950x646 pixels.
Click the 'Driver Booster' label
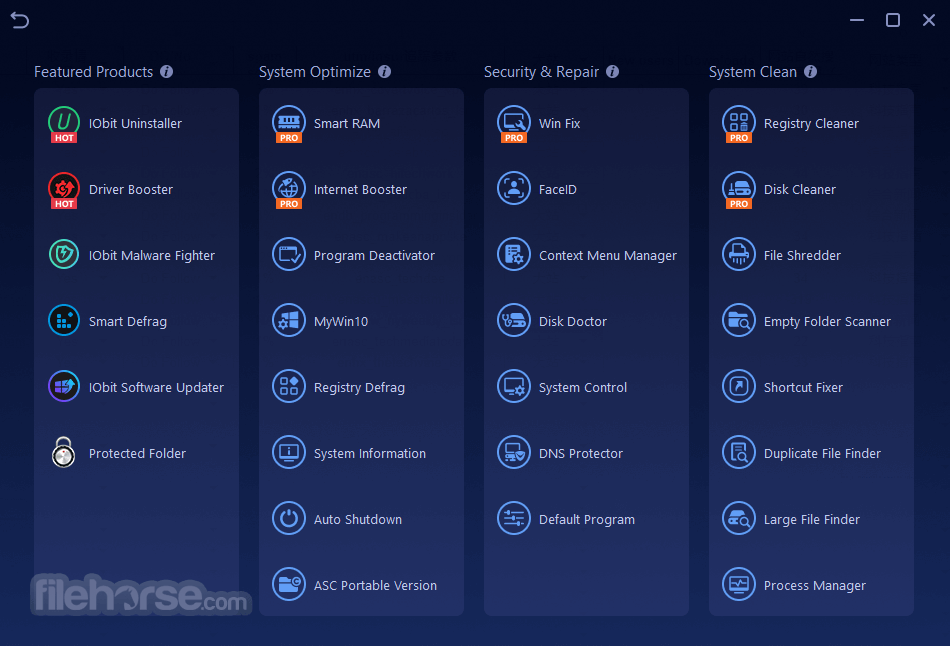(131, 190)
